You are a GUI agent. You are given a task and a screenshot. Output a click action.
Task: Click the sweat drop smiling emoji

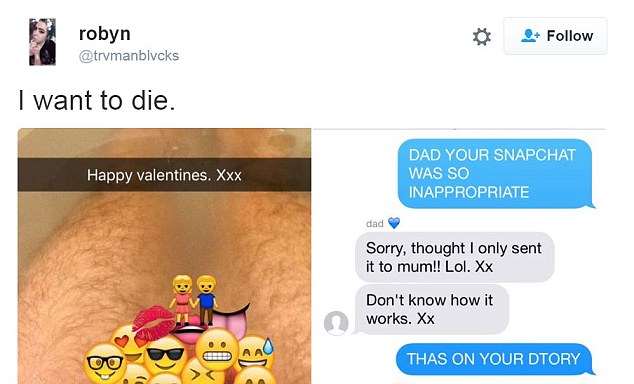(255, 353)
